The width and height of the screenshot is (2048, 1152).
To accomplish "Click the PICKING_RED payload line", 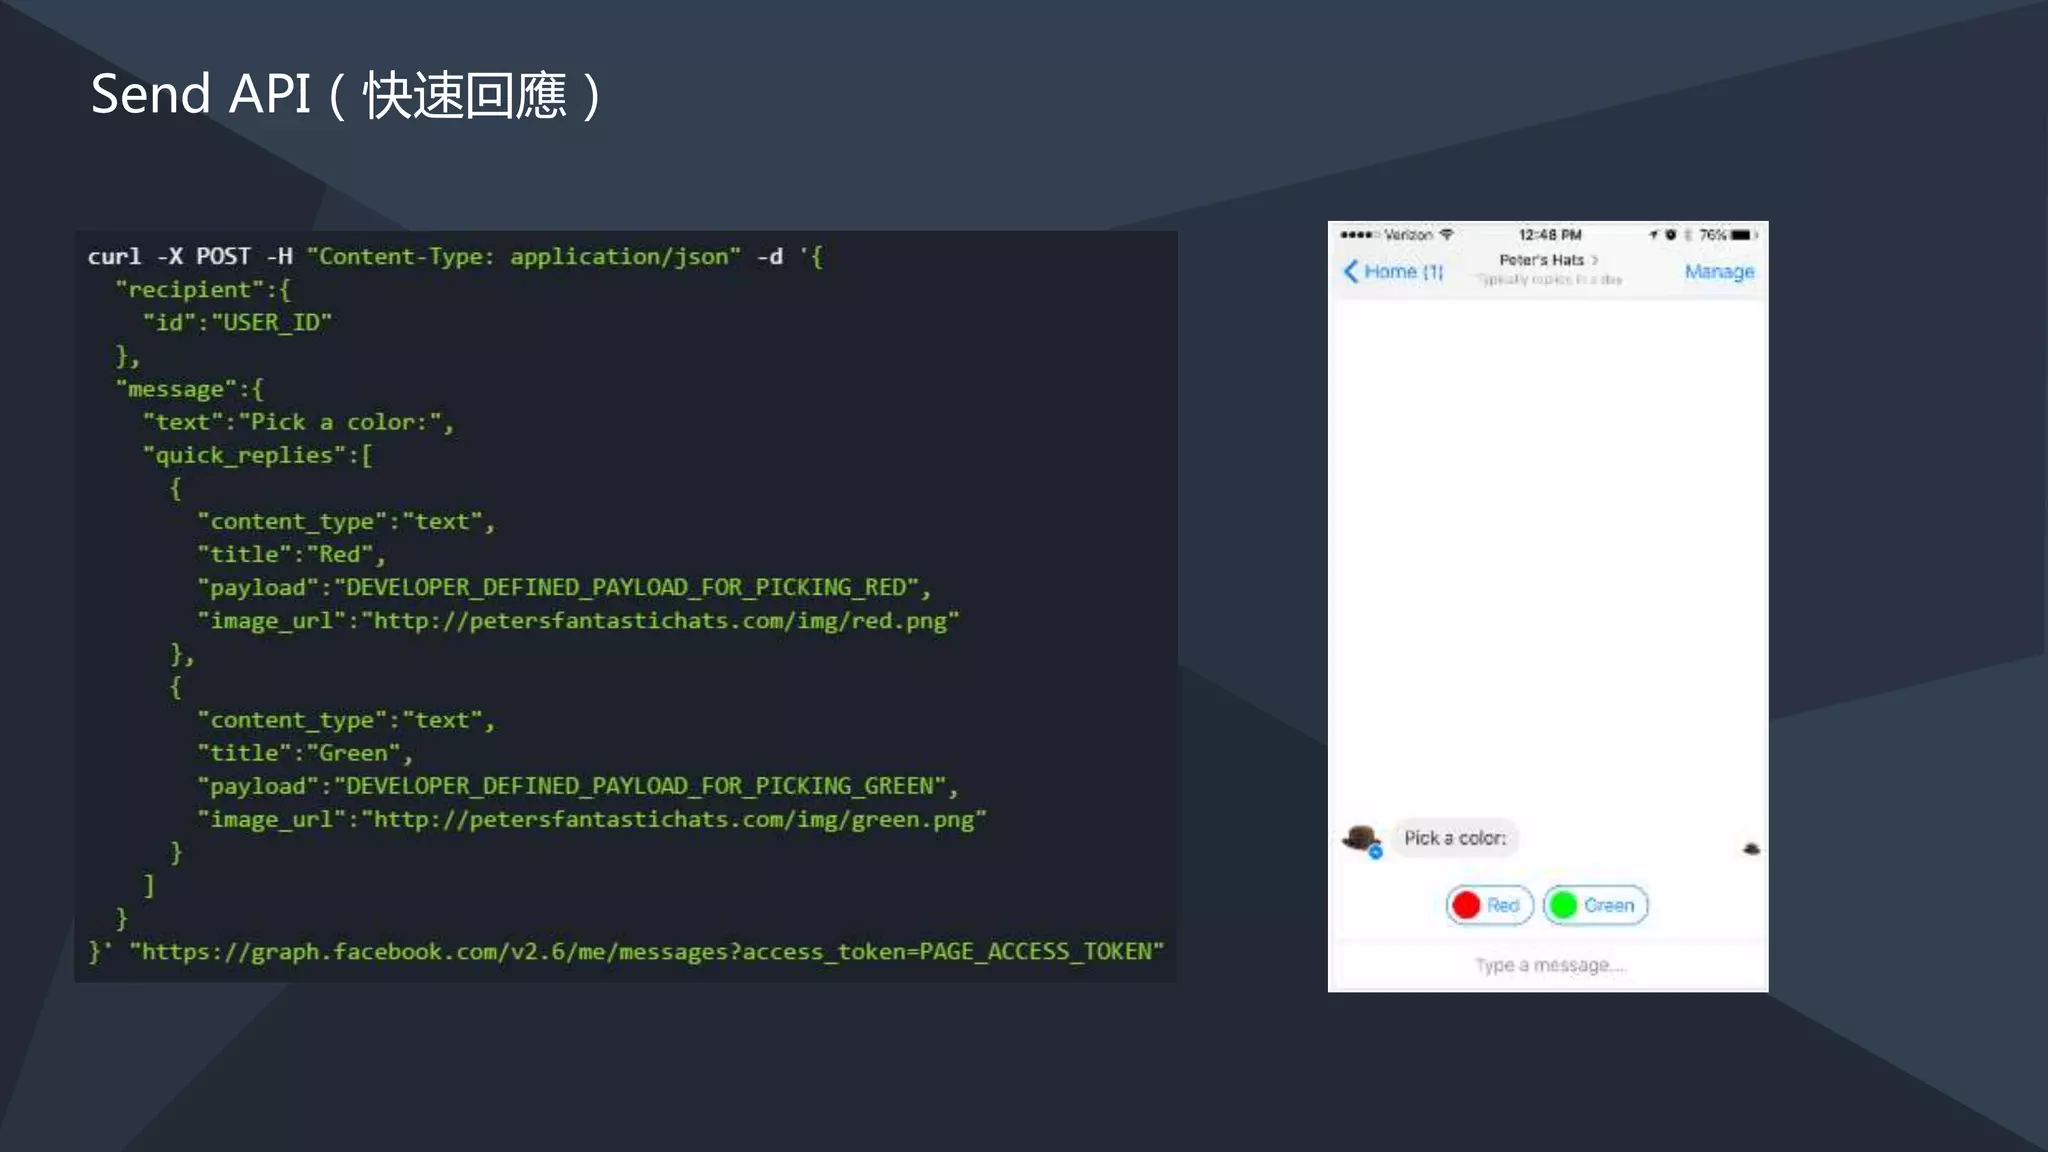I will (x=564, y=587).
